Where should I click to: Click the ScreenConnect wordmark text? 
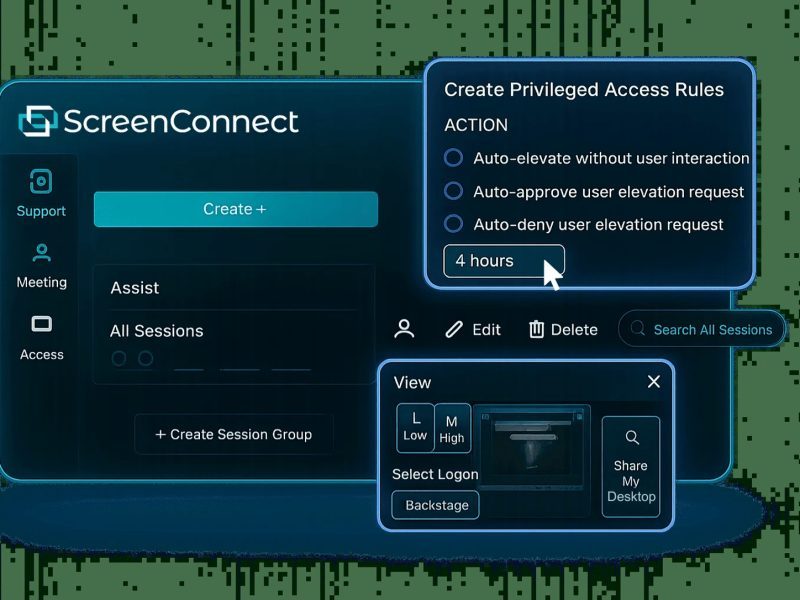[181, 121]
